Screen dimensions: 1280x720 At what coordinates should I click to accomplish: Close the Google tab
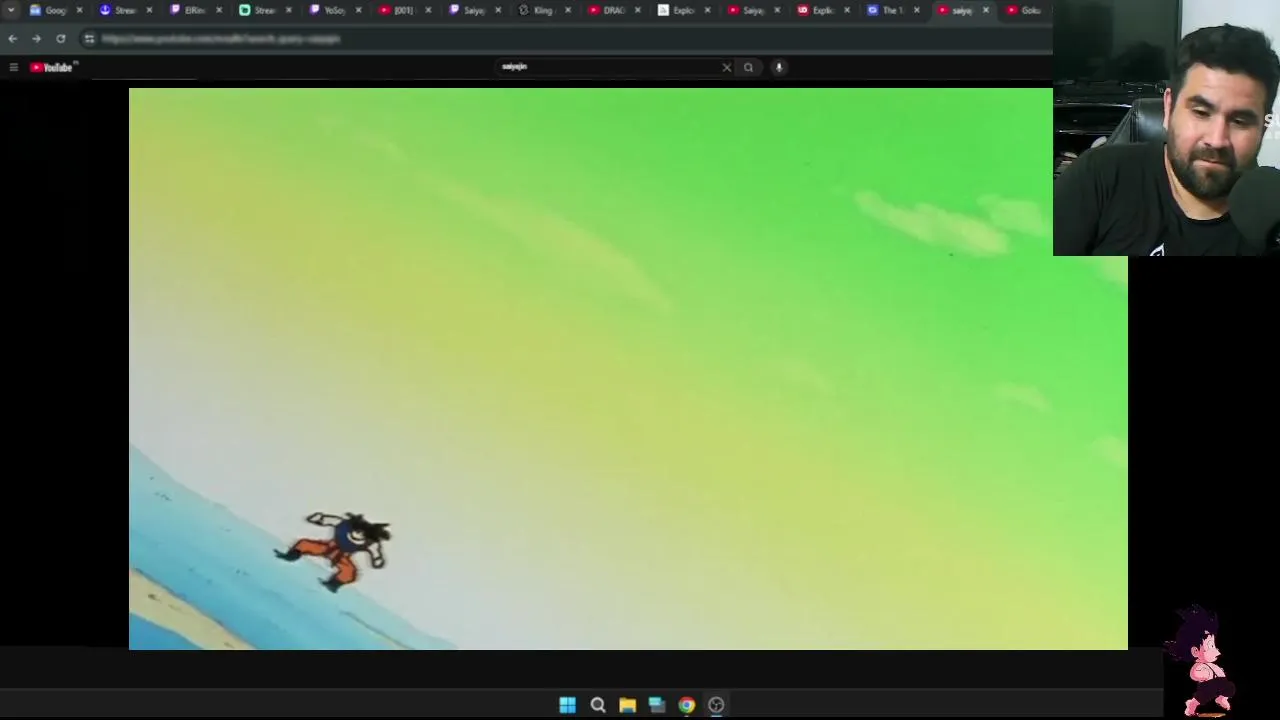79,10
